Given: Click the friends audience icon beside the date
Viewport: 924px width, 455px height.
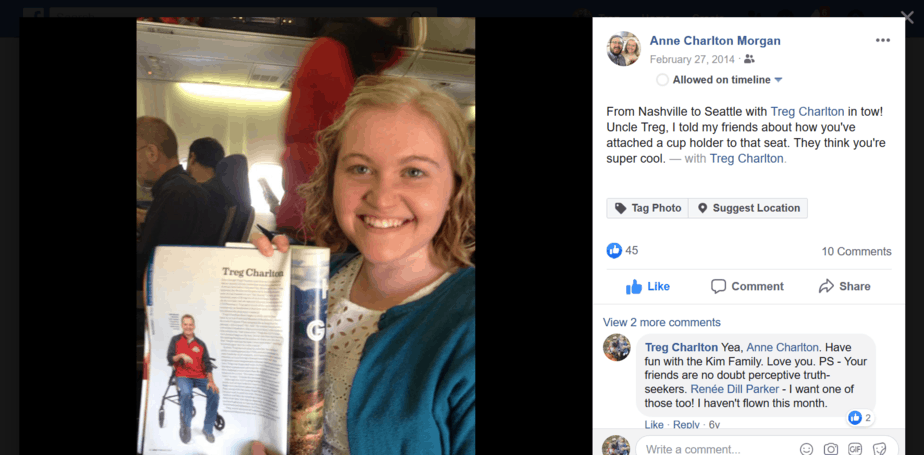Looking at the screenshot, I should 749,59.
